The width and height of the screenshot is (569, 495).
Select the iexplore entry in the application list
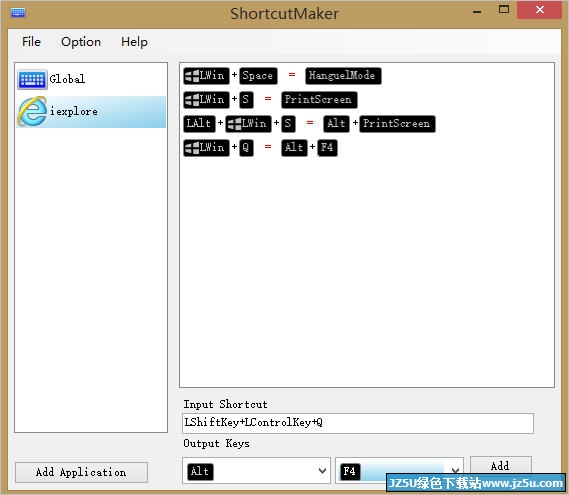click(x=91, y=112)
